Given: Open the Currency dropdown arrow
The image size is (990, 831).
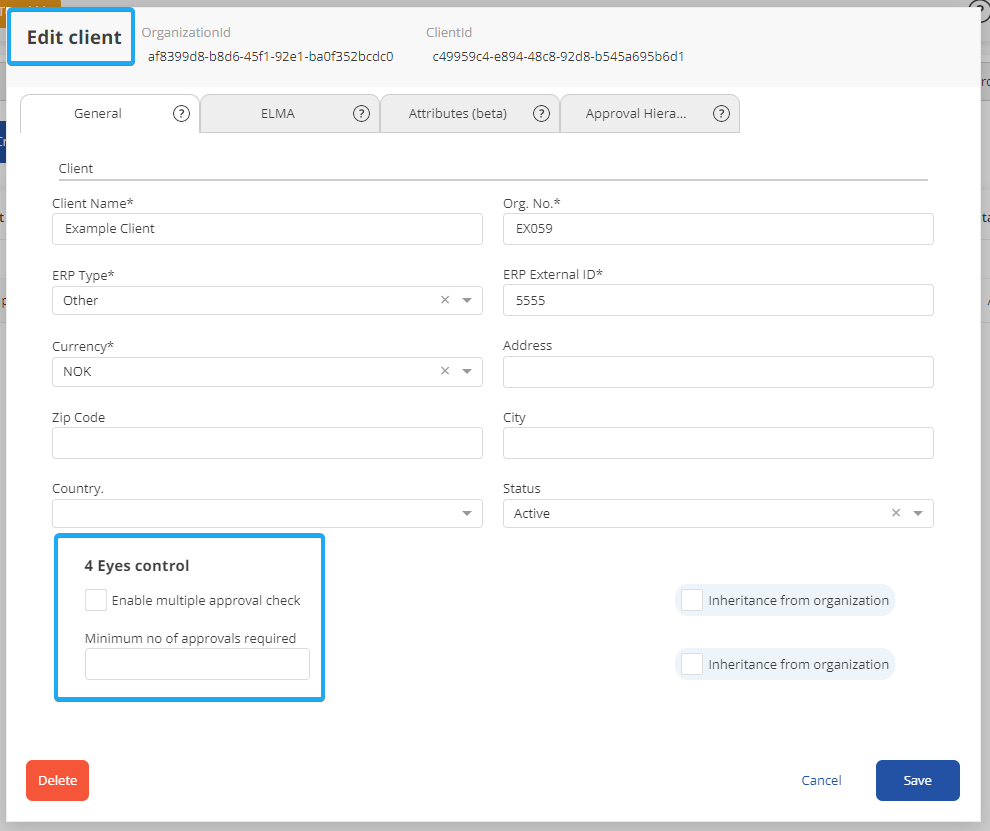Looking at the screenshot, I should click(x=467, y=372).
